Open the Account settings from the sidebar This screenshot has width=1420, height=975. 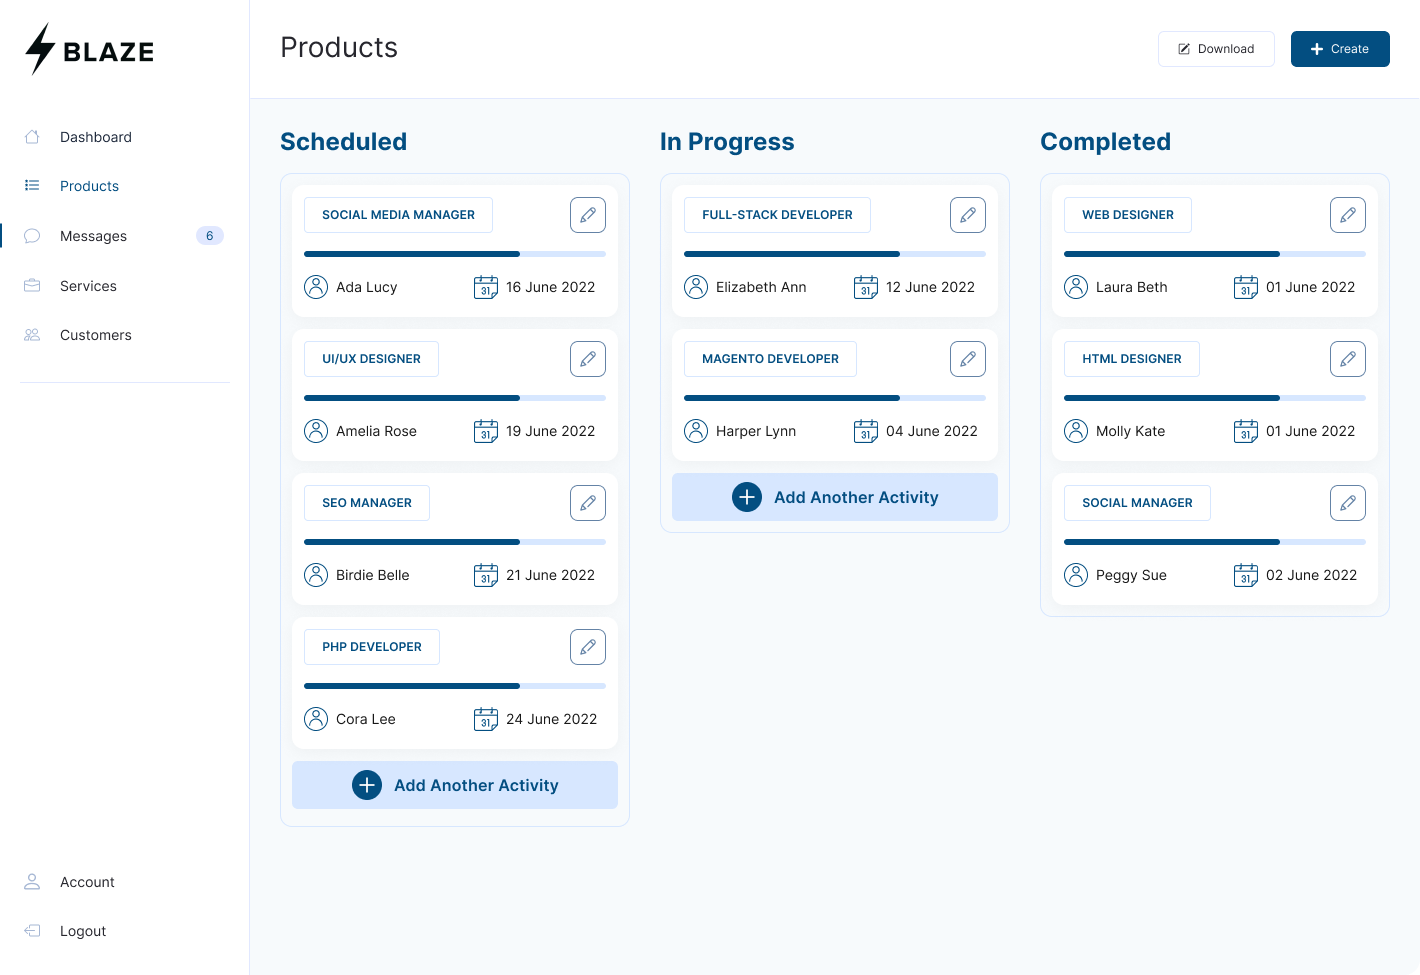click(x=87, y=882)
